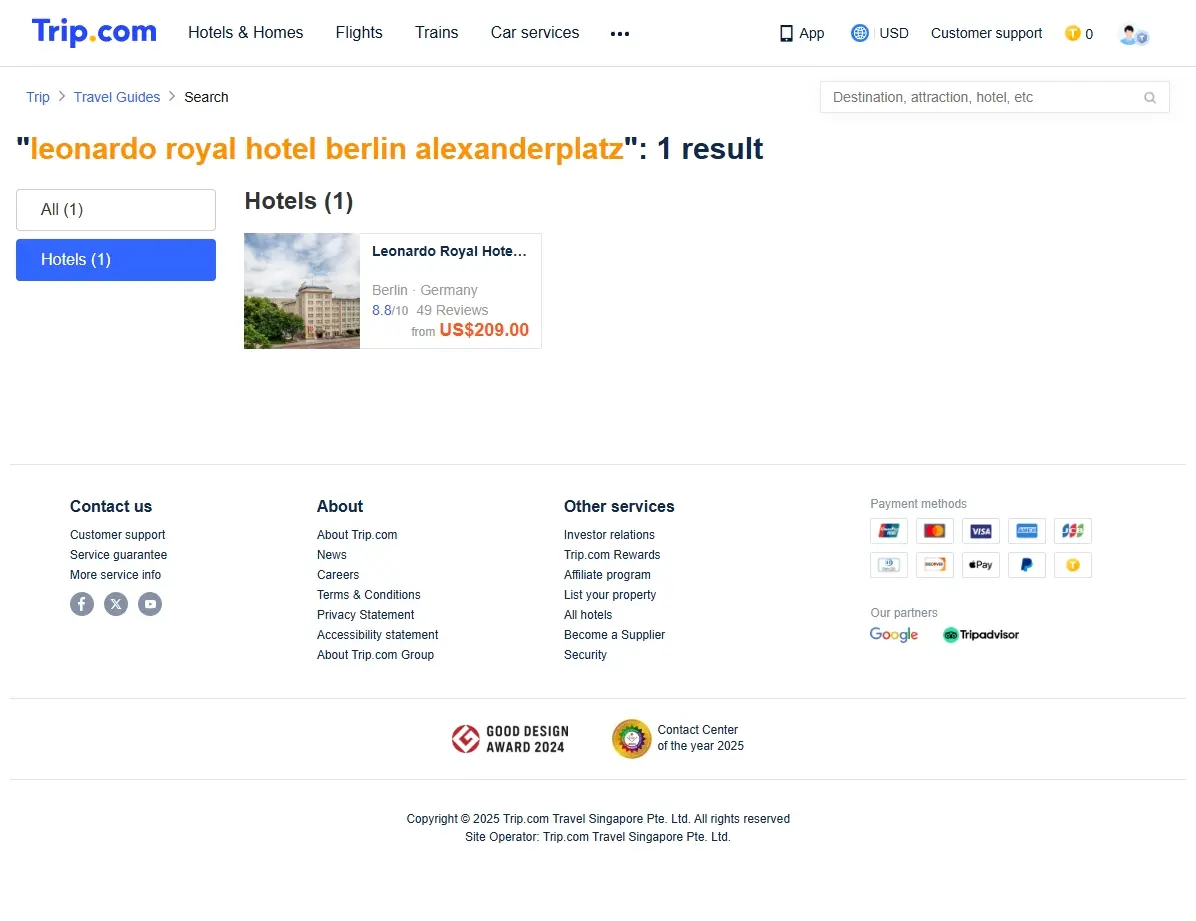This screenshot has height=921, width=1196.
Task: Open More service info link
Action: coord(115,575)
